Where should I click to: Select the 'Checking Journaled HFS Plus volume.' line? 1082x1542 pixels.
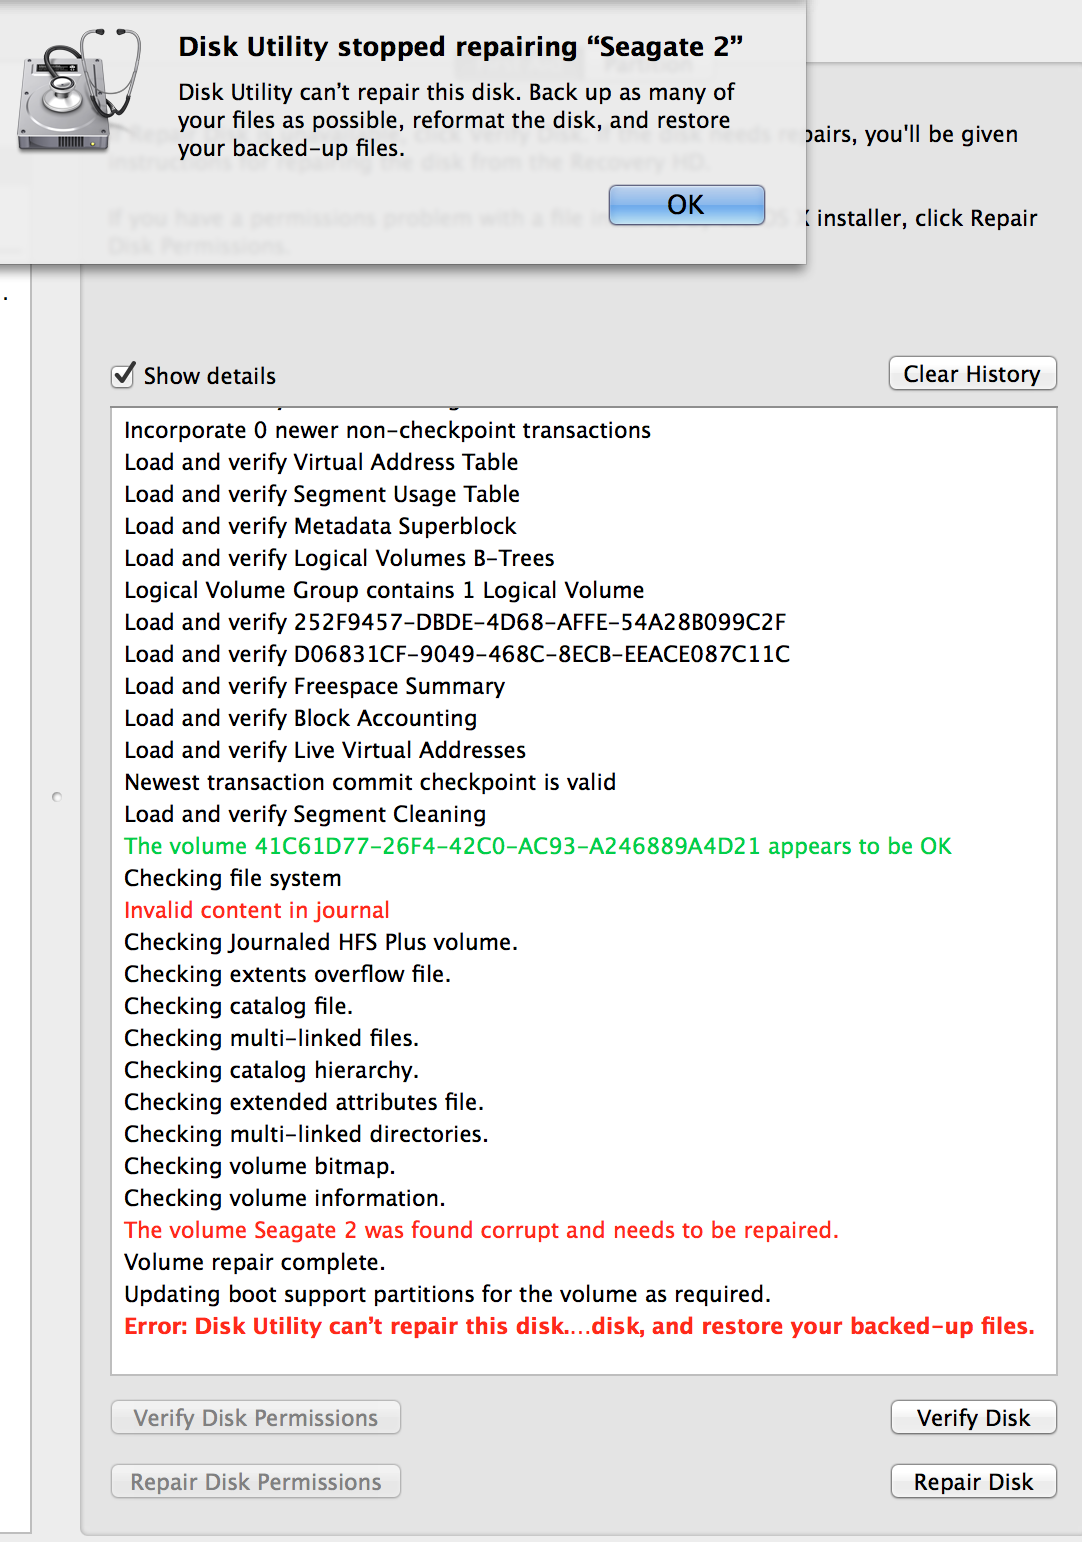321,942
